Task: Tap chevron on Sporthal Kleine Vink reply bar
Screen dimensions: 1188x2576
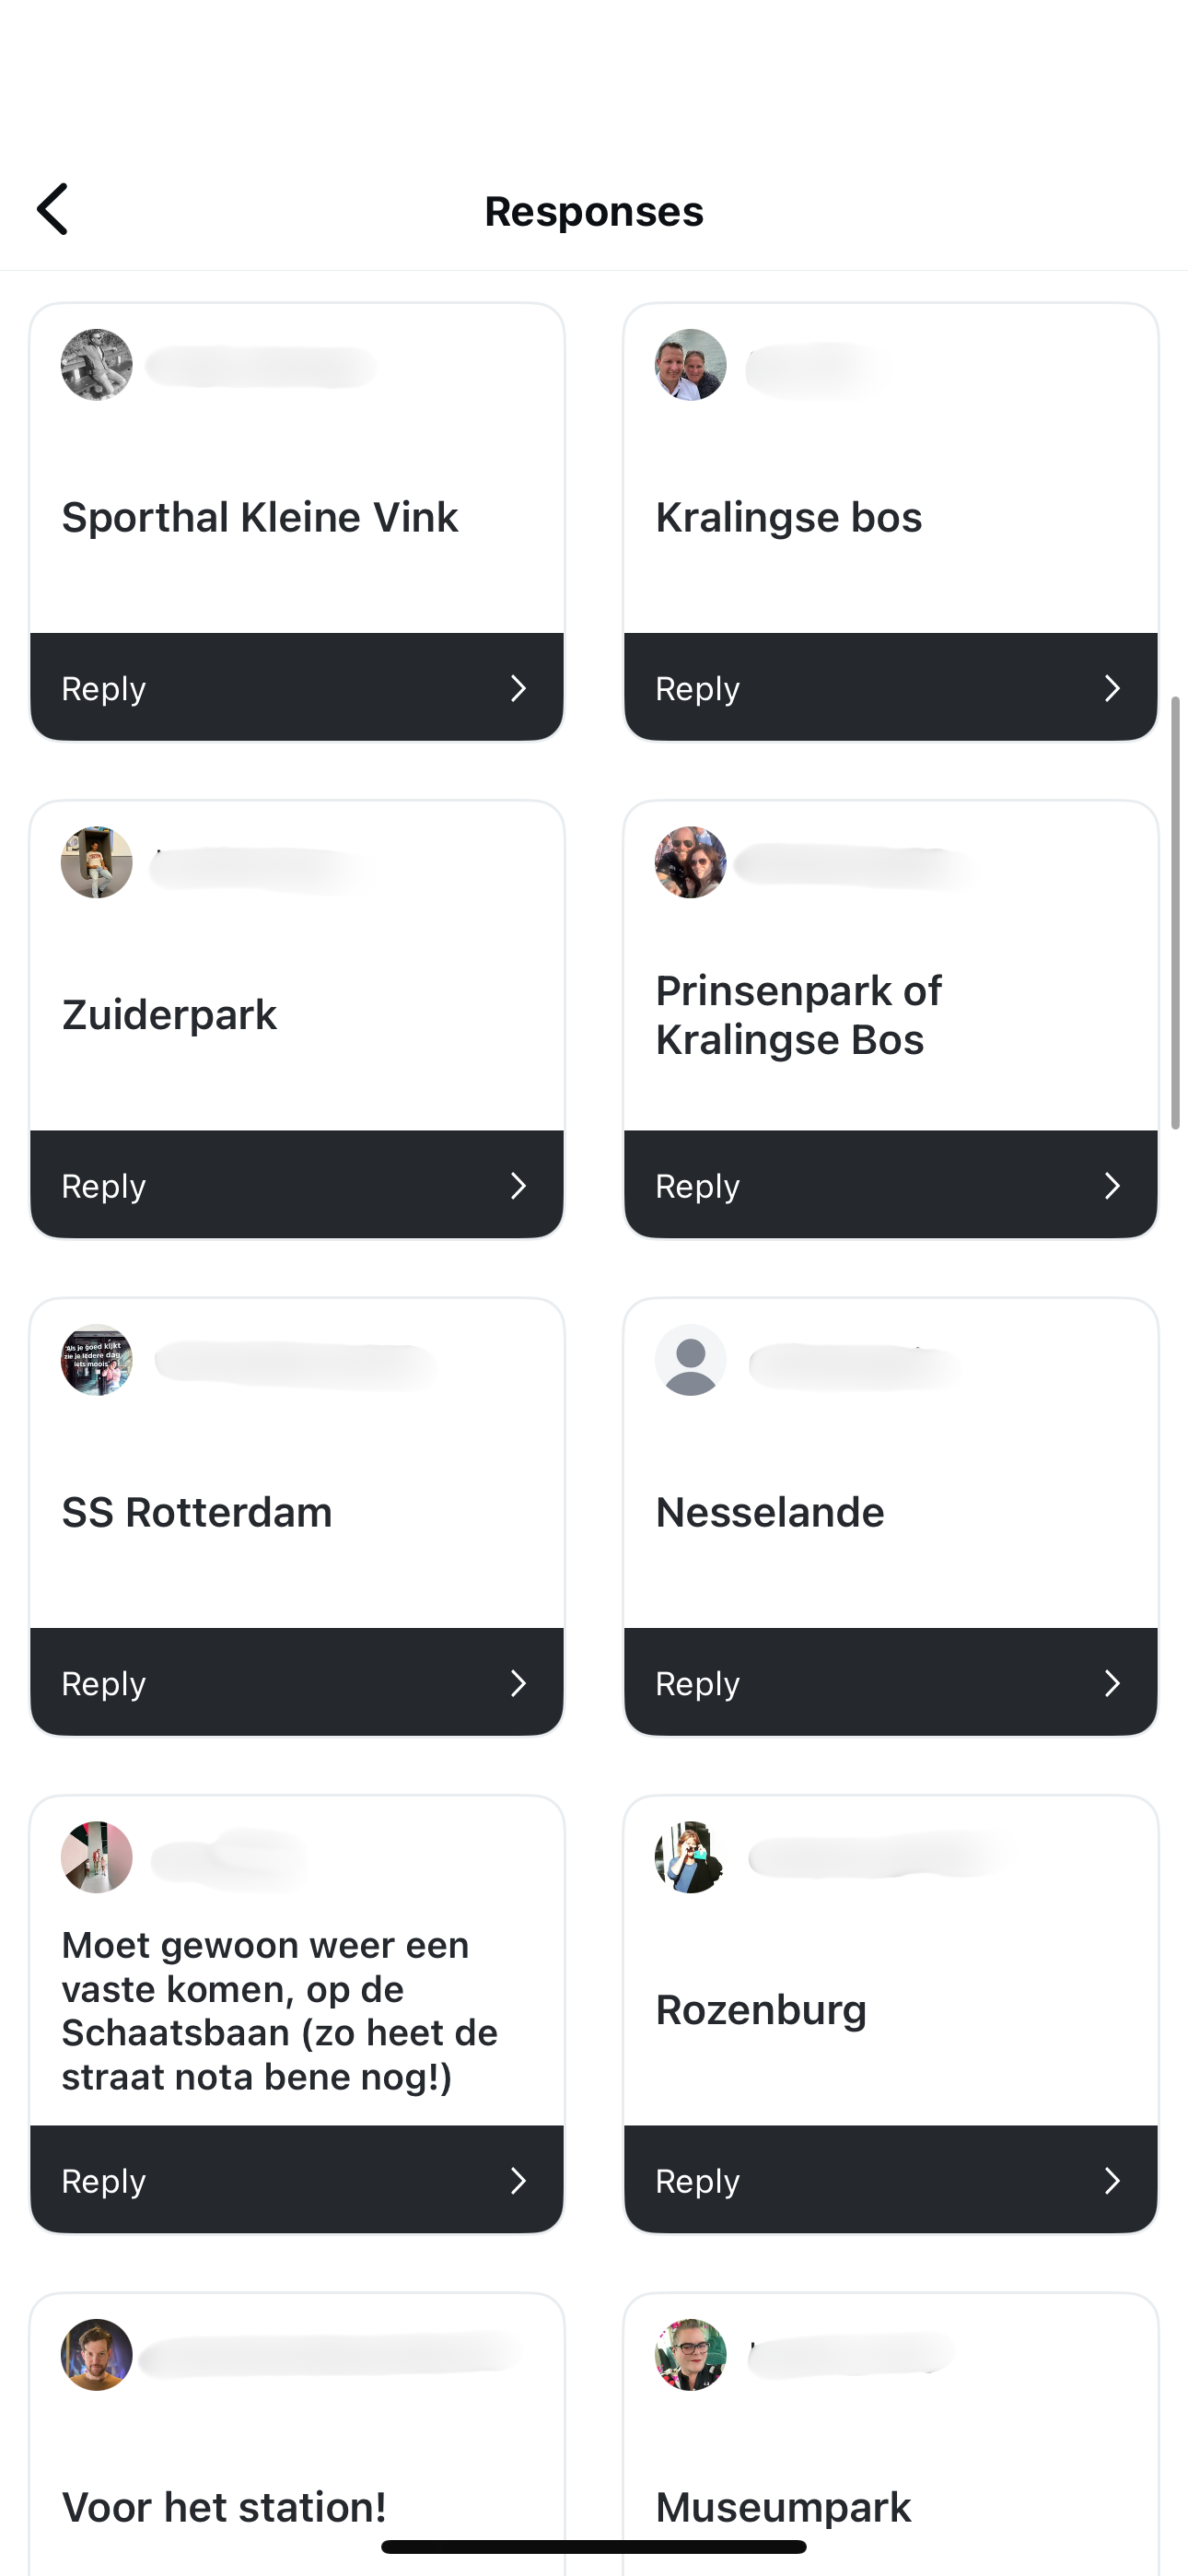Action: point(518,688)
